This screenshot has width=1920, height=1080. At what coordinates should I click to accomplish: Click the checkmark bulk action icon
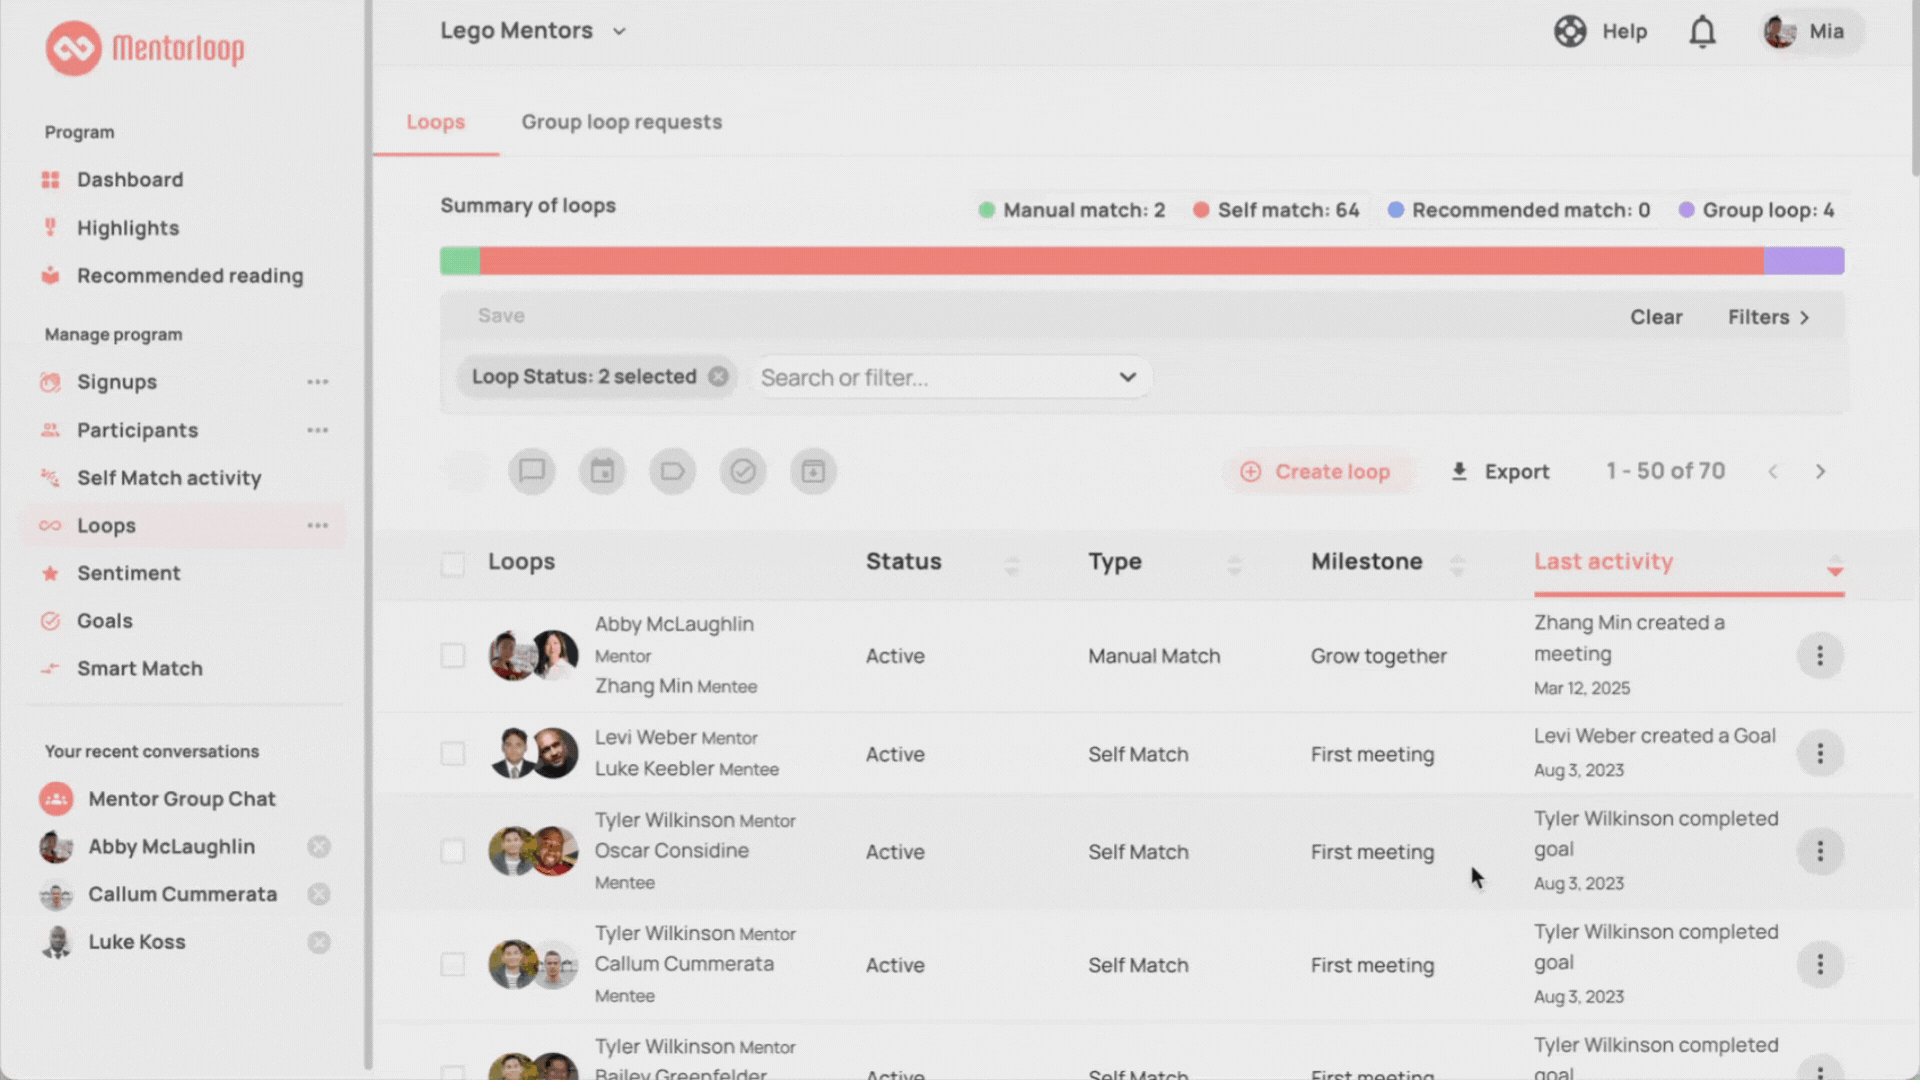(743, 471)
